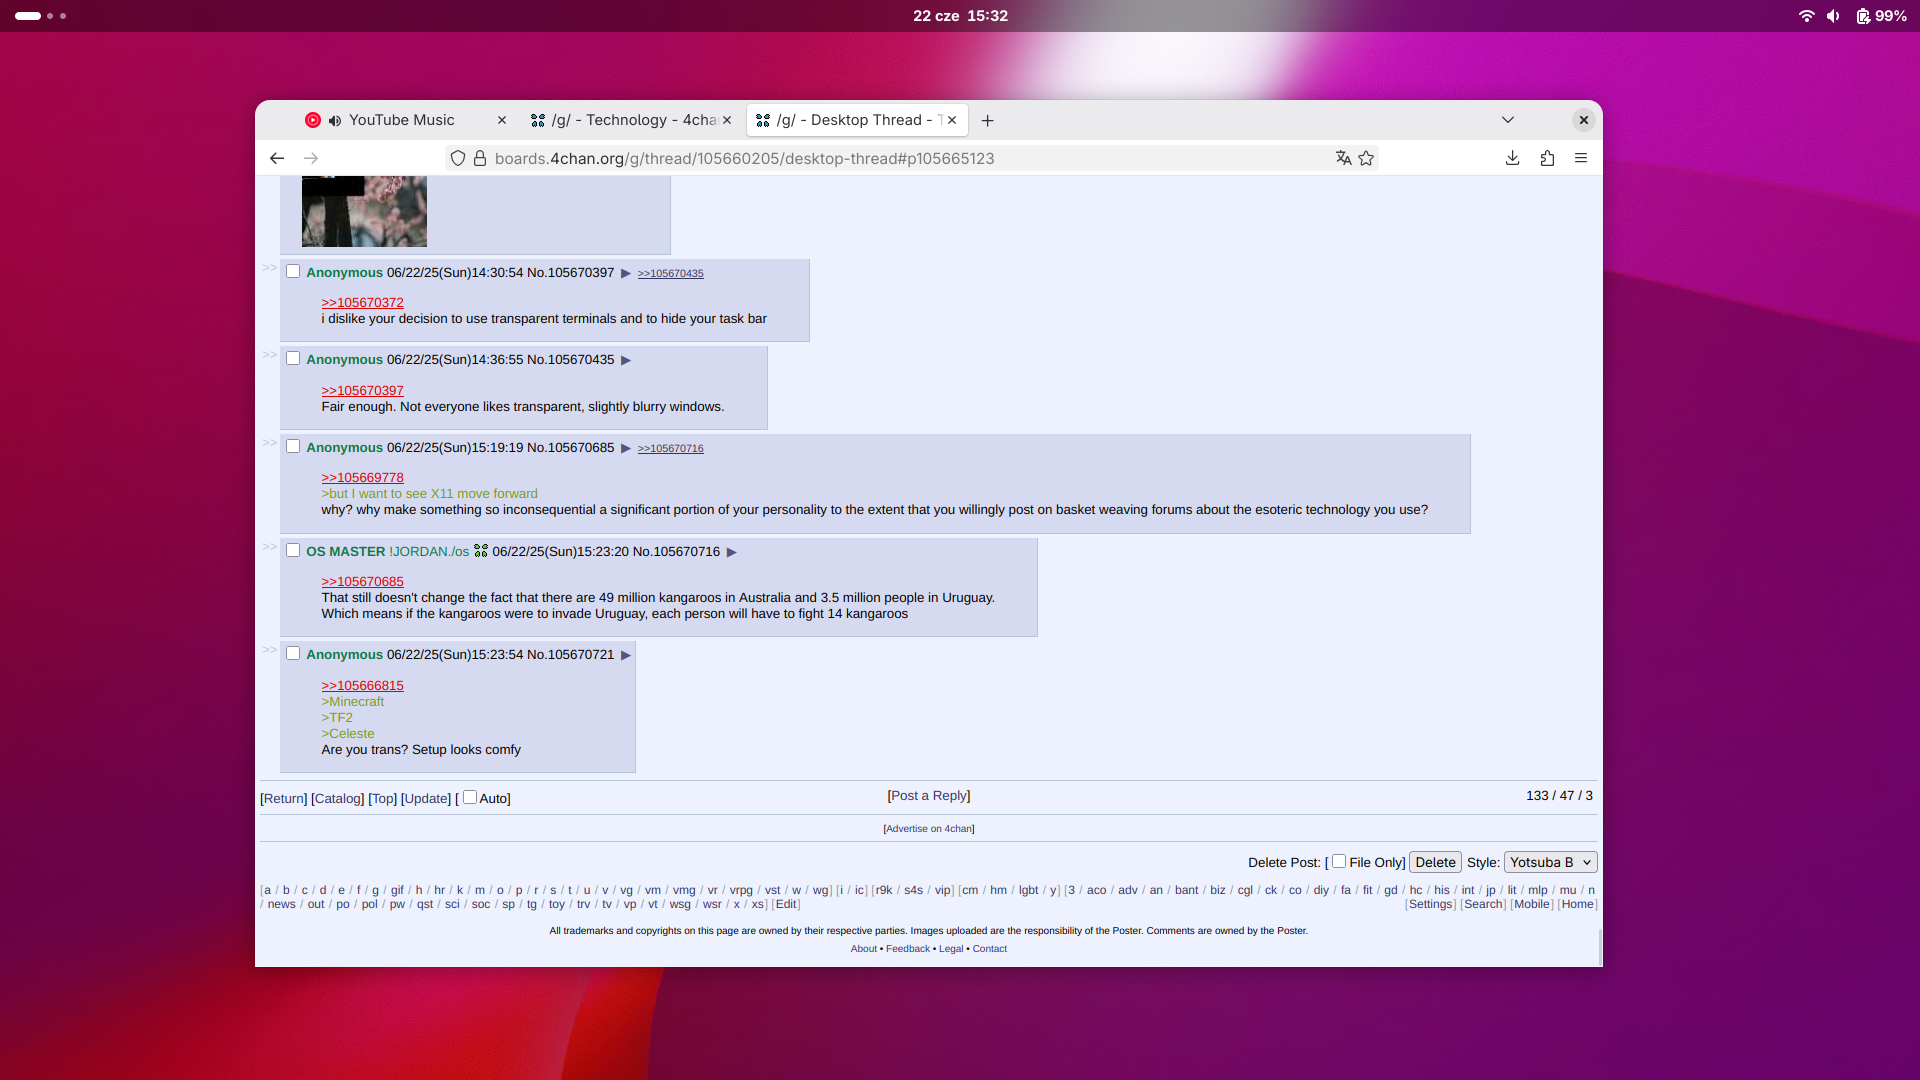Go forward with the browser forward arrow
This screenshot has height=1080, width=1920.
coord(311,158)
